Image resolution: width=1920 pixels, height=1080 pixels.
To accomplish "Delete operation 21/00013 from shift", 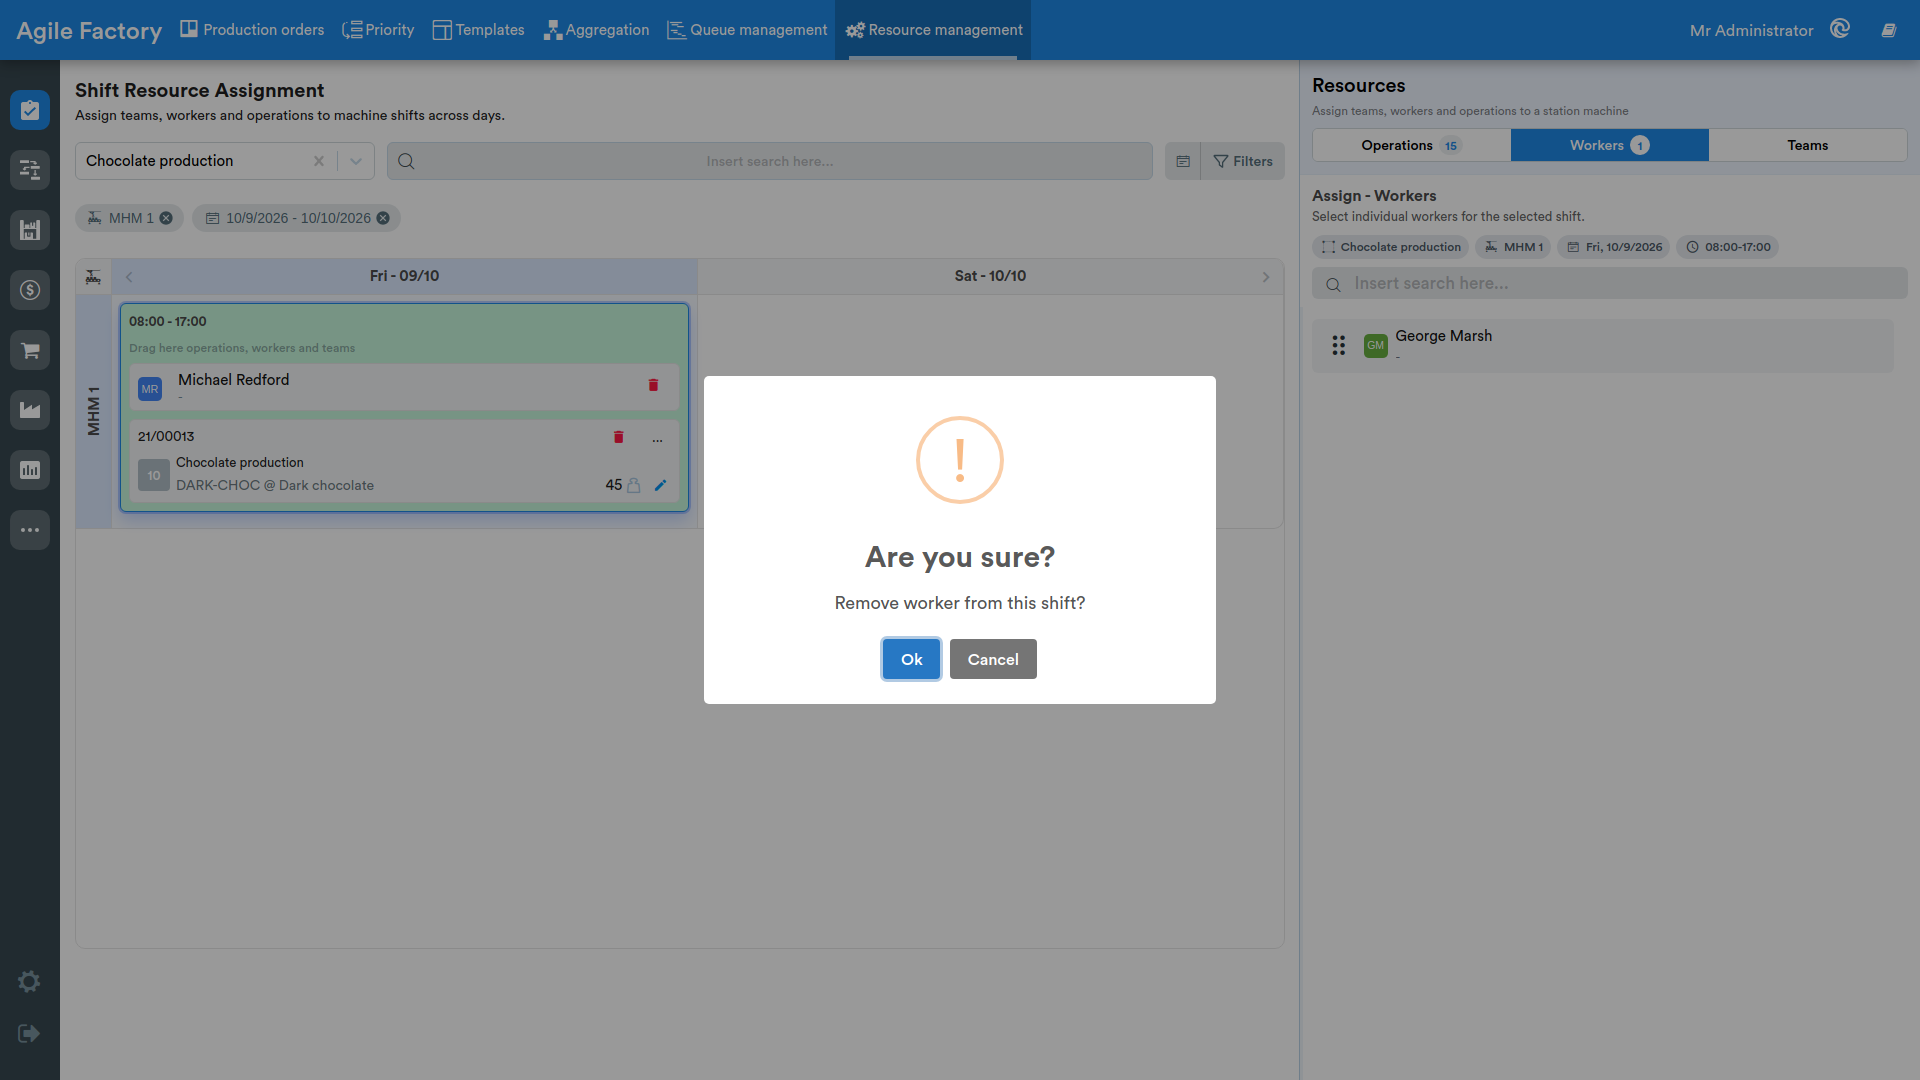I will click(x=618, y=437).
